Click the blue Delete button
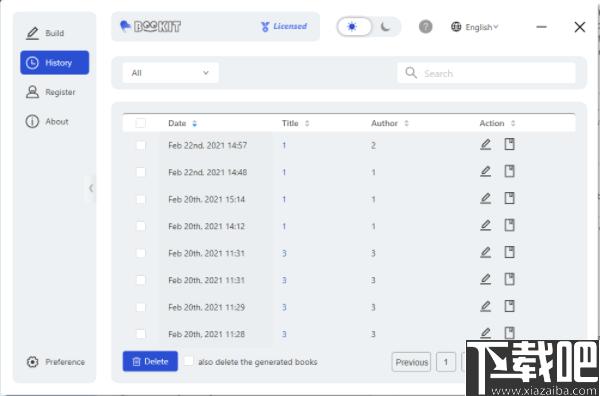 150,361
